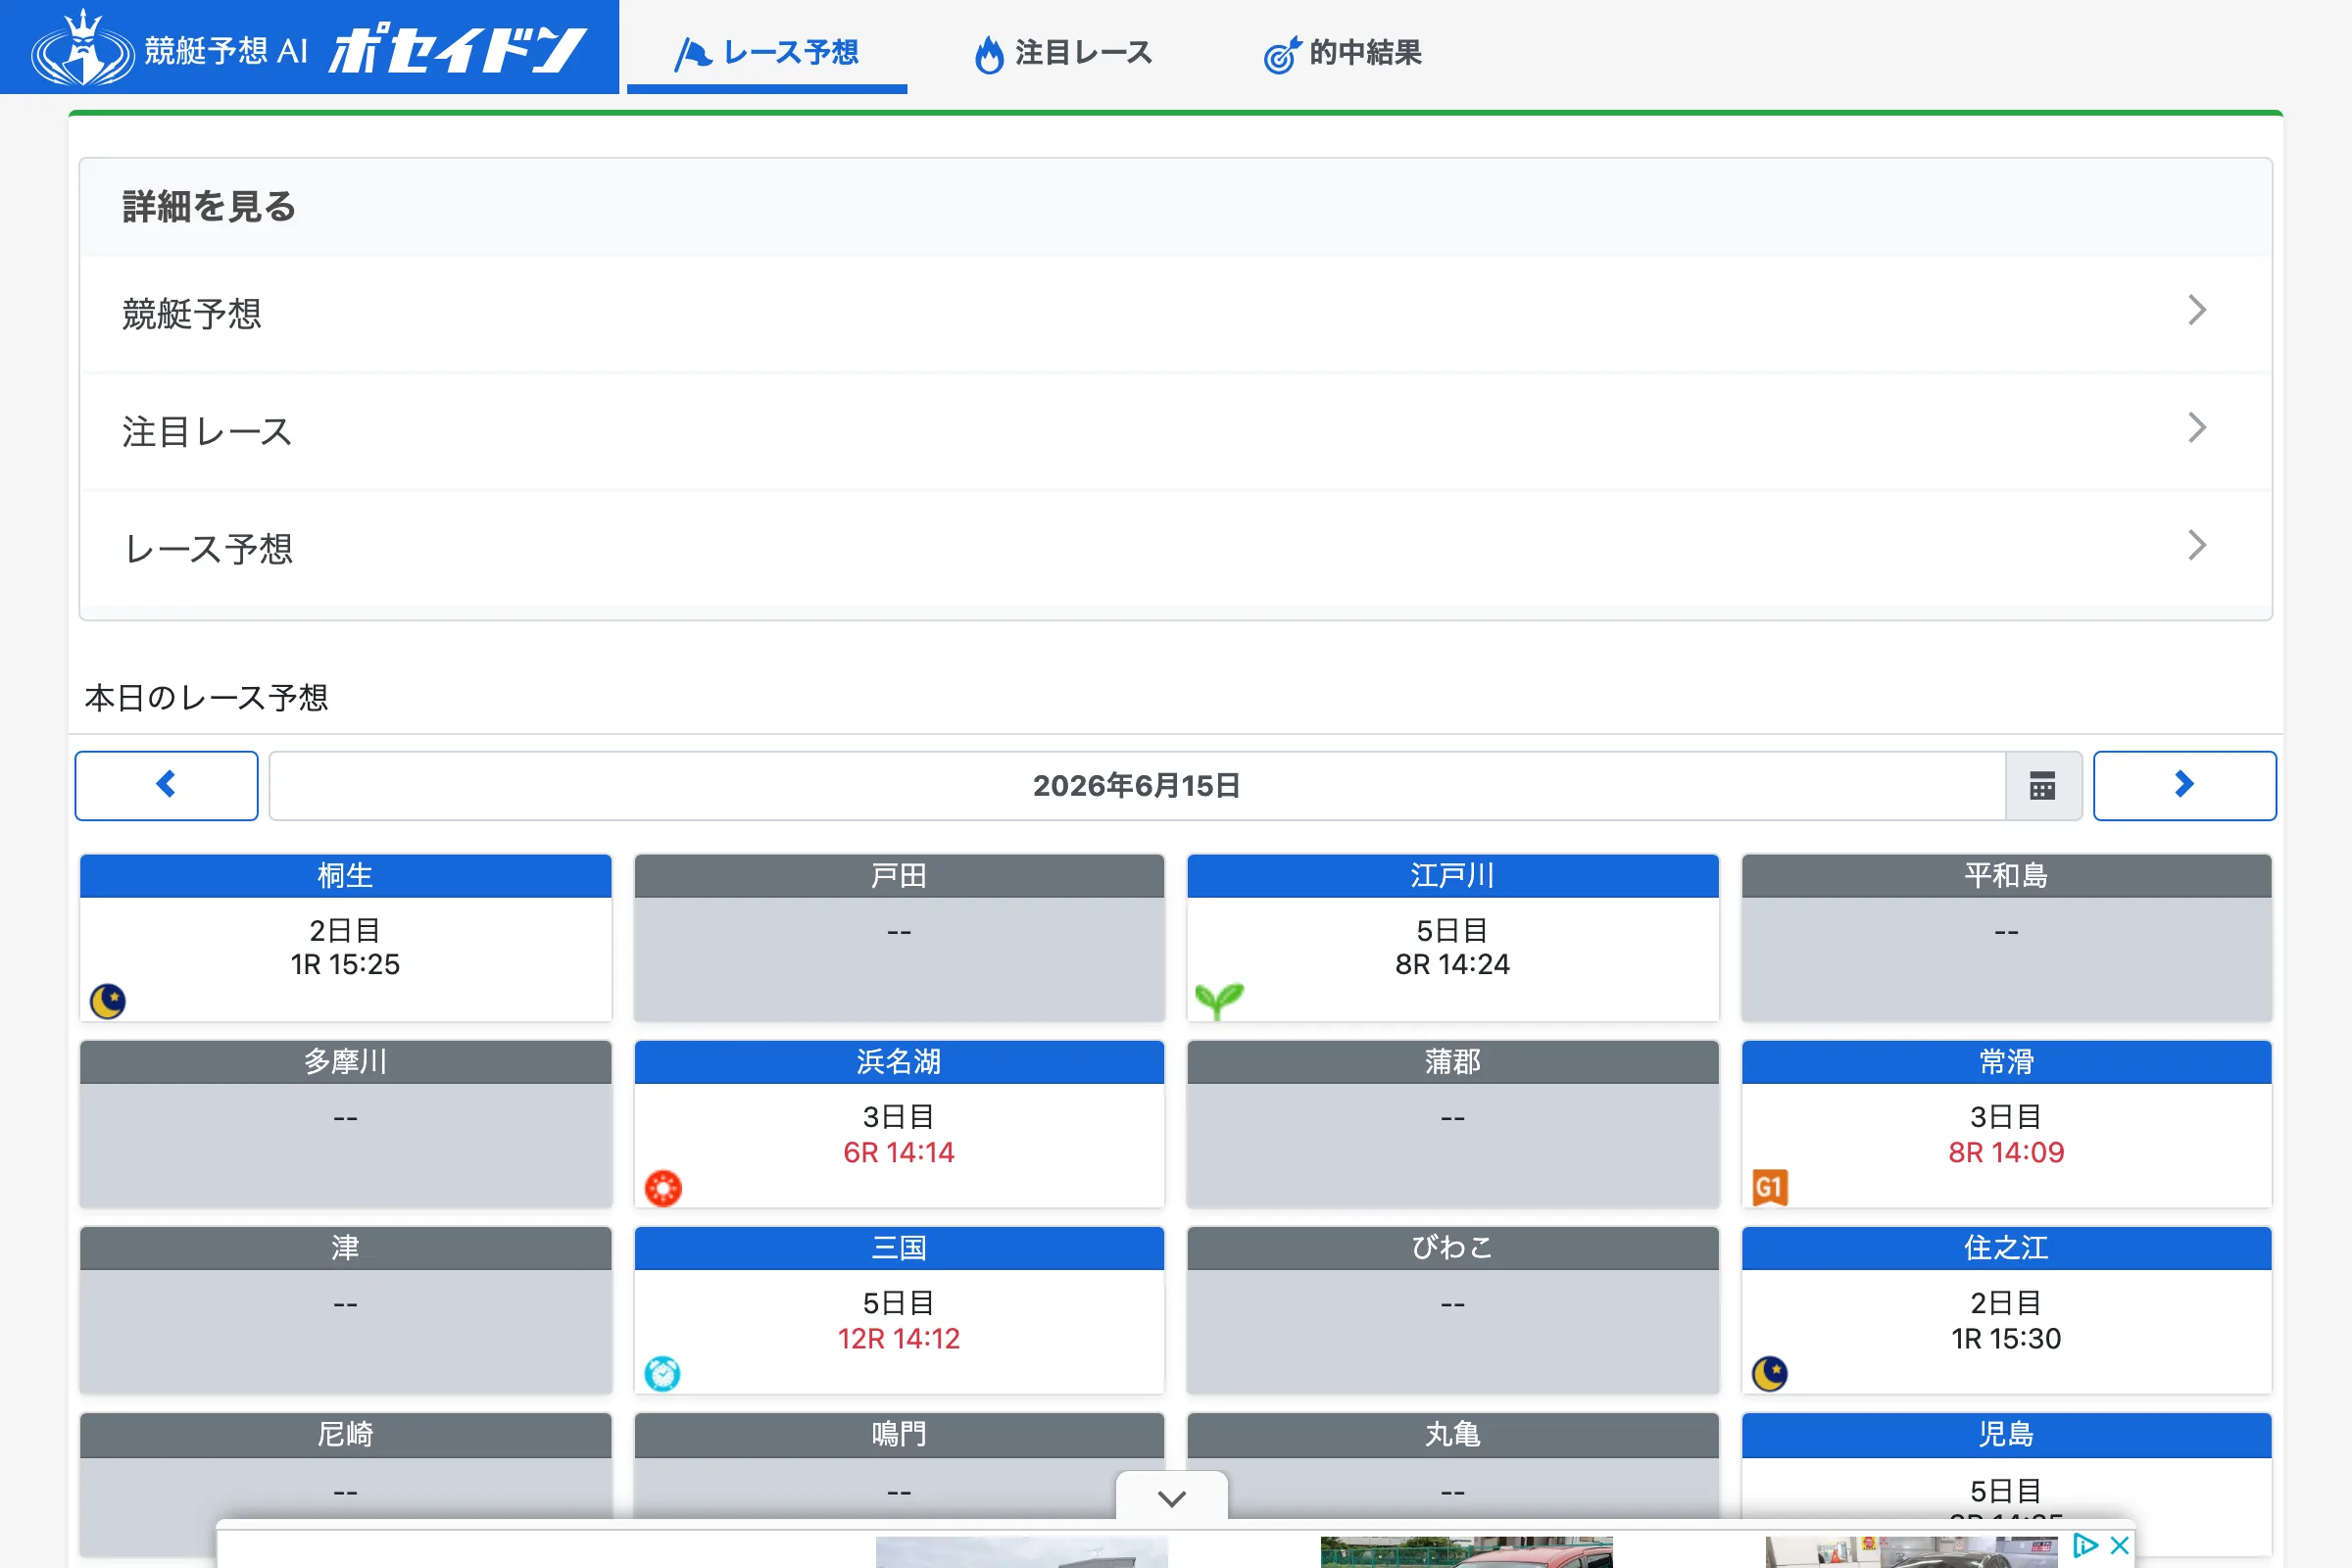Click the flag icon beside レース予想
The height and width of the screenshot is (1568, 2352).
coord(693,54)
